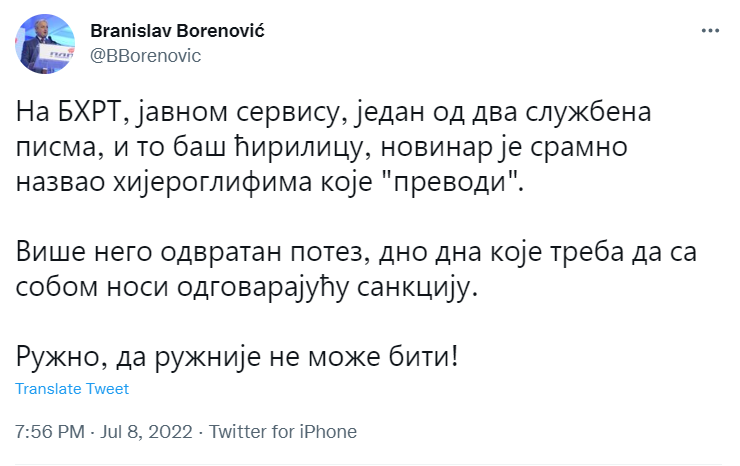Open the Branislav Borenović display name link

[177, 31]
